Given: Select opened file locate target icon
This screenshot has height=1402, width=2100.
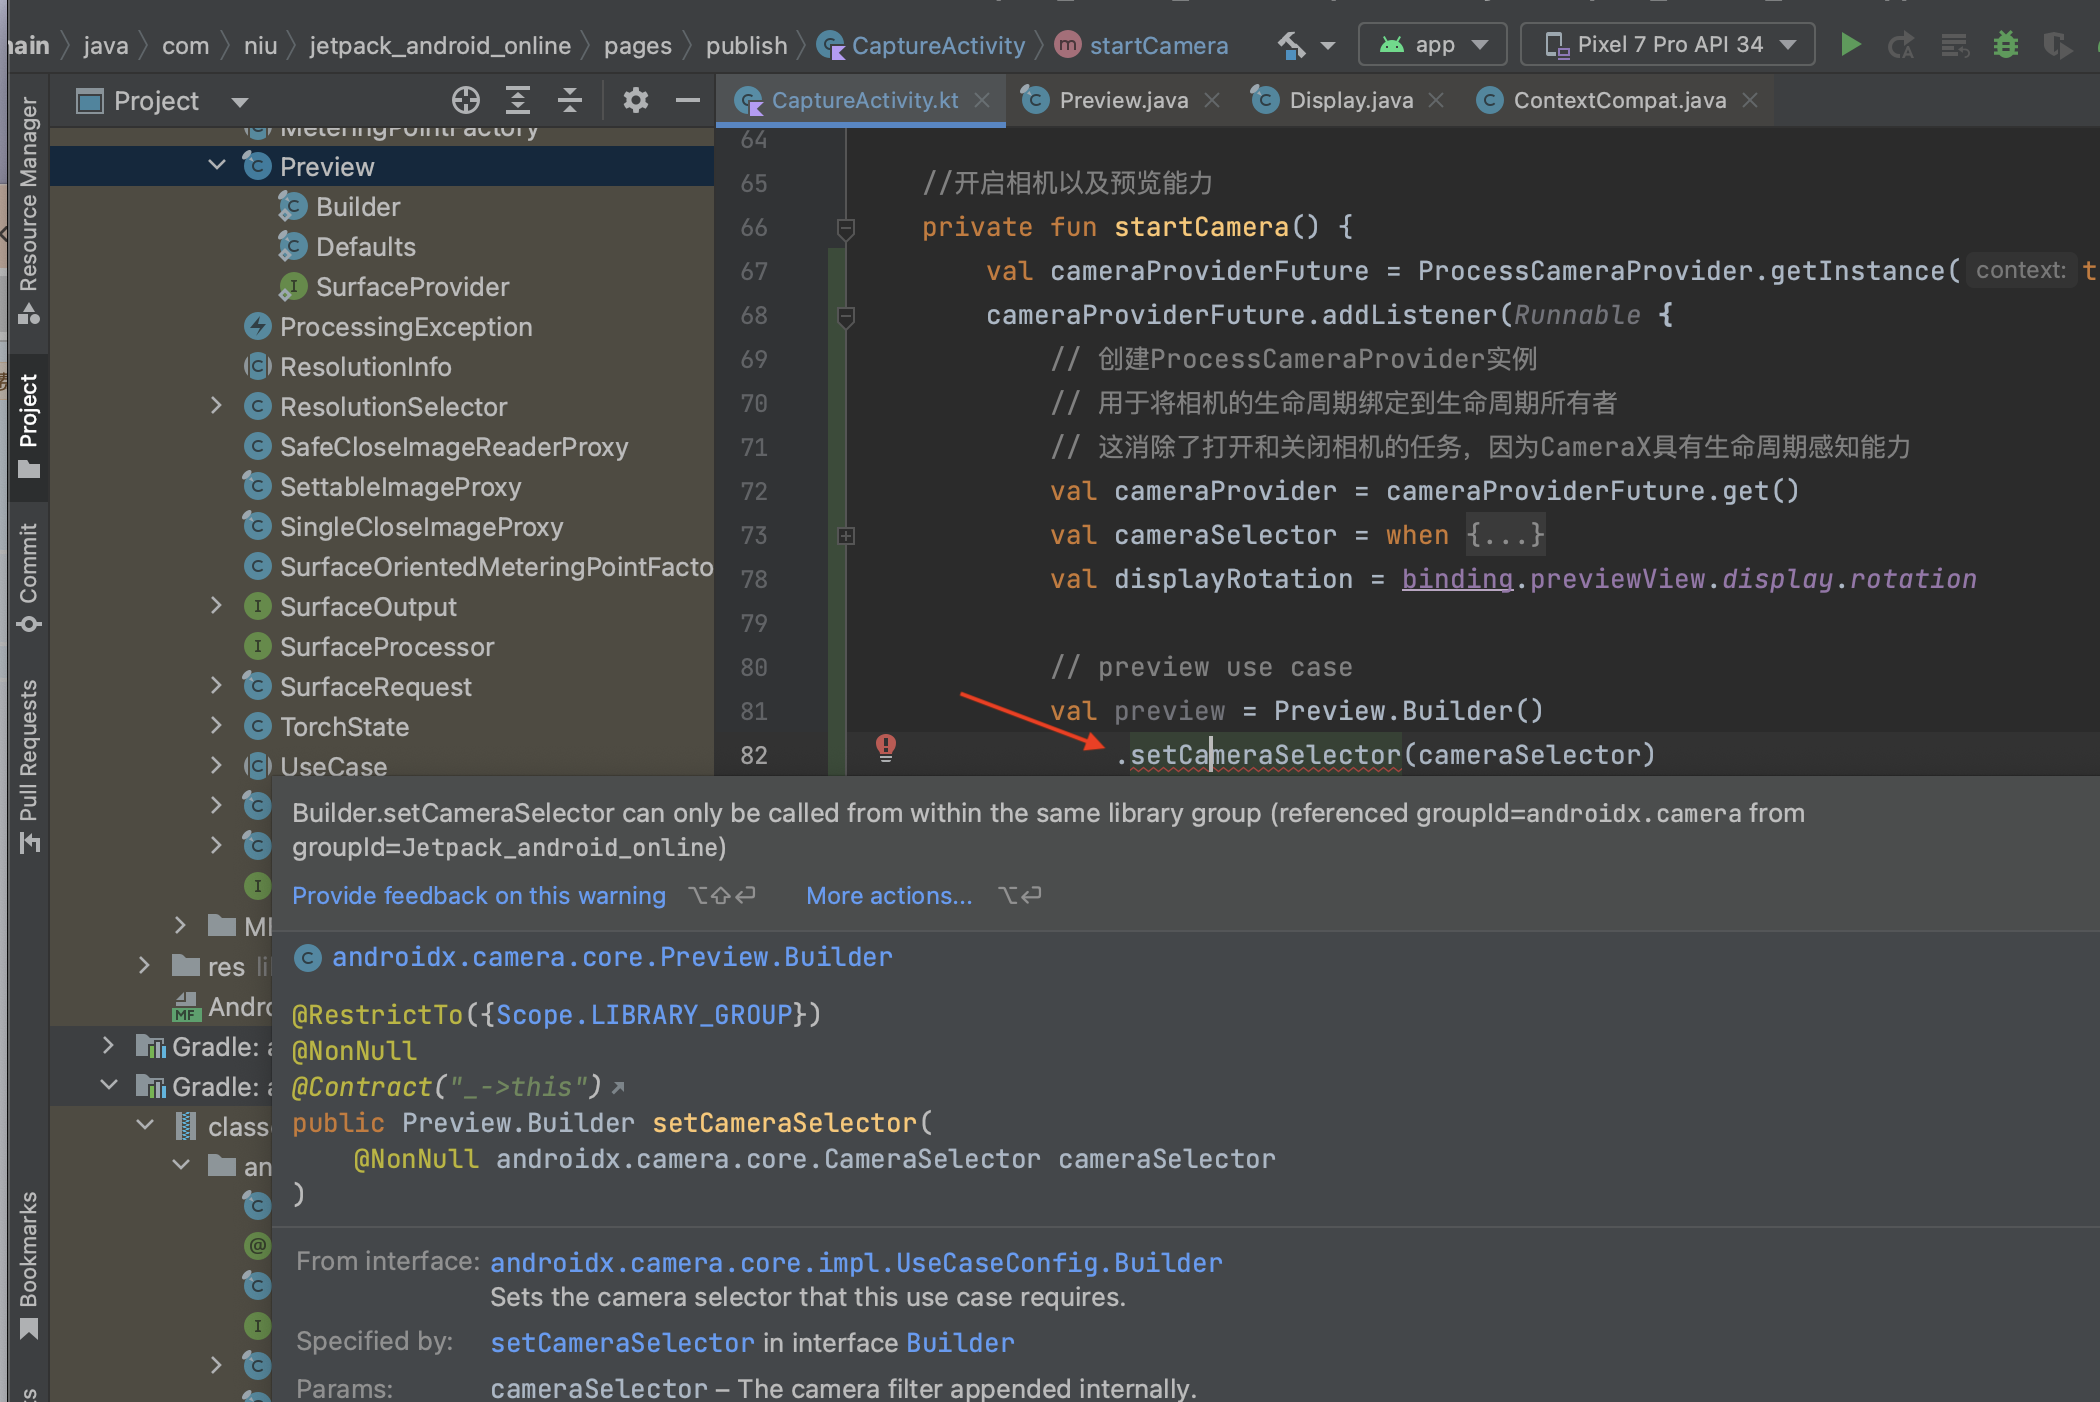Looking at the screenshot, I should (x=466, y=100).
